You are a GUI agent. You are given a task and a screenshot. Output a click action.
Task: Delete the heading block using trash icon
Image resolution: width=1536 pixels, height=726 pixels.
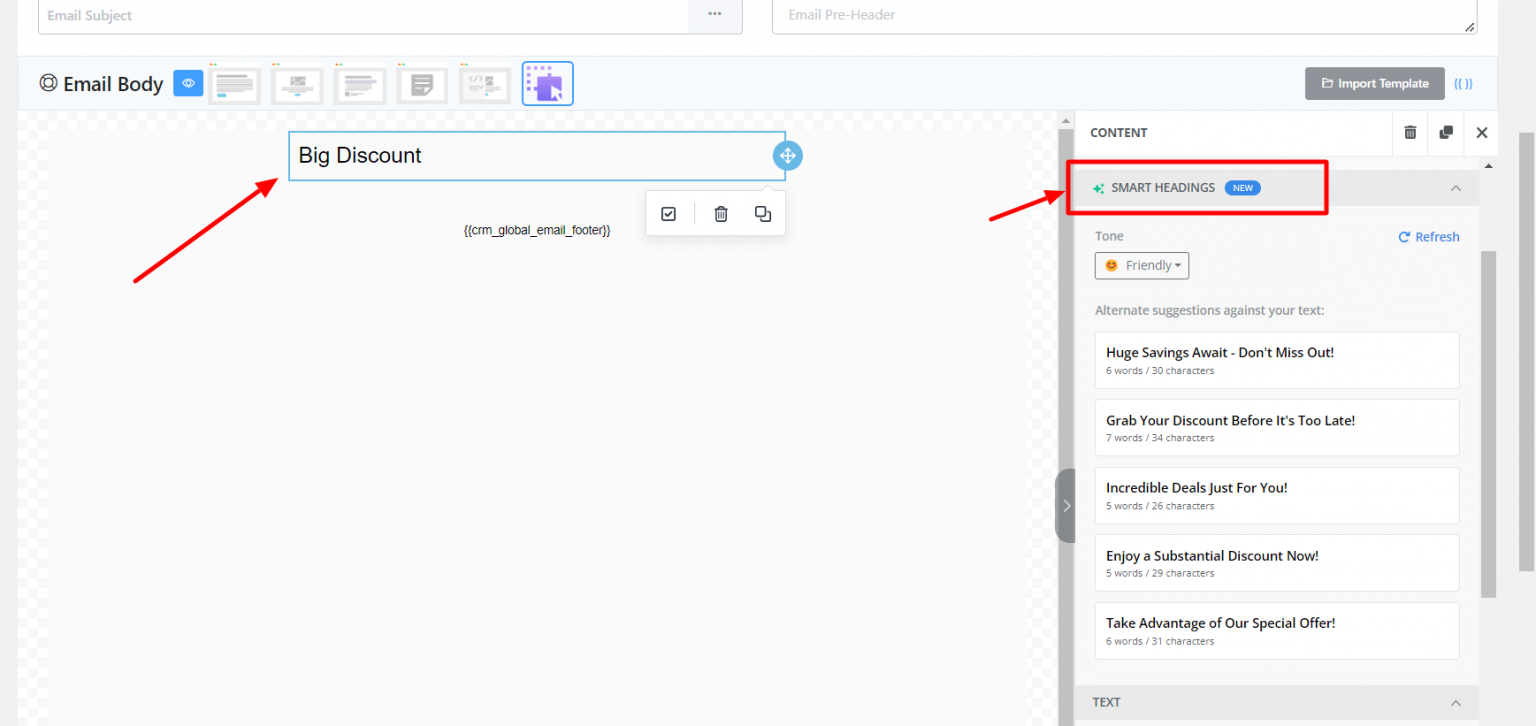click(720, 213)
